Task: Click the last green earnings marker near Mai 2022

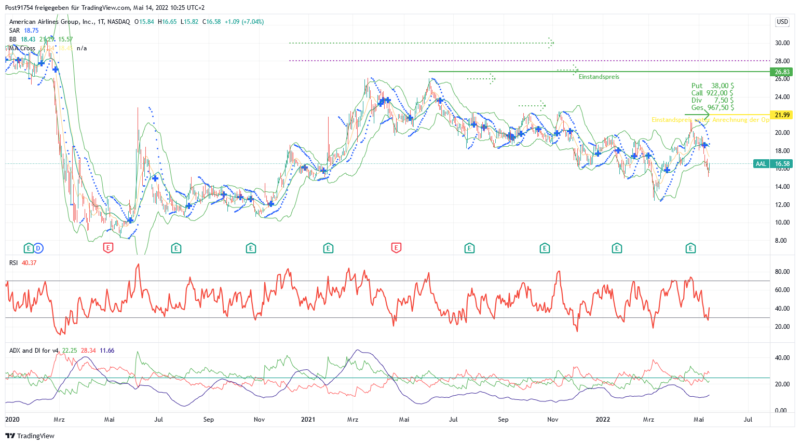Action: [x=690, y=246]
